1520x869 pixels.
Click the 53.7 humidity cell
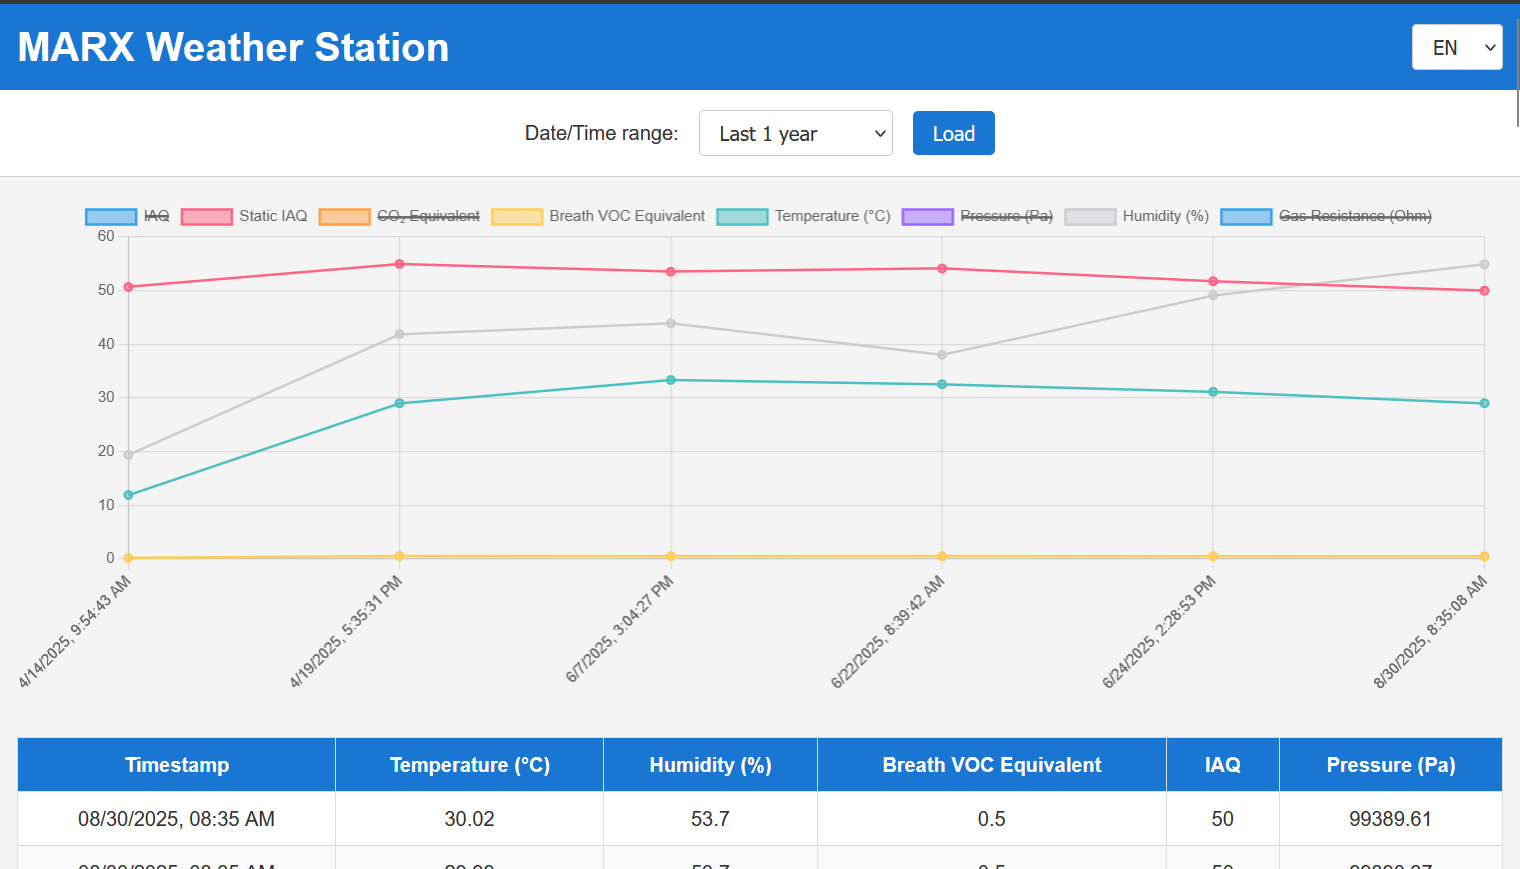[x=710, y=819]
